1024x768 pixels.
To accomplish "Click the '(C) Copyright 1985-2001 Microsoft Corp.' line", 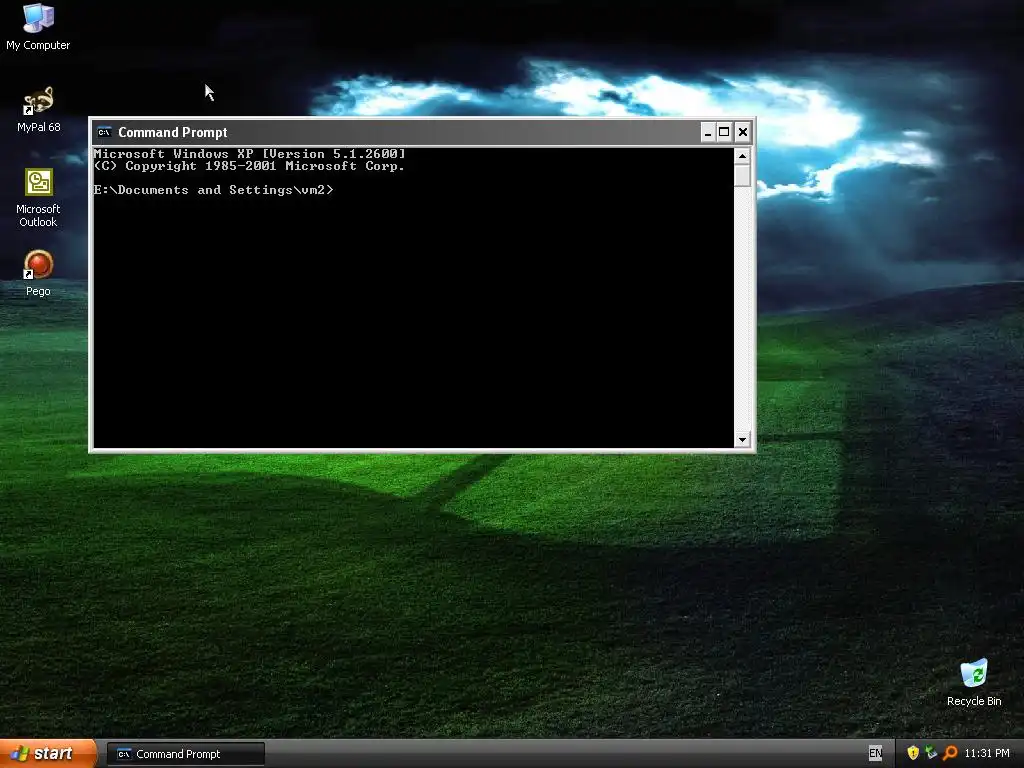I will pos(249,166).
